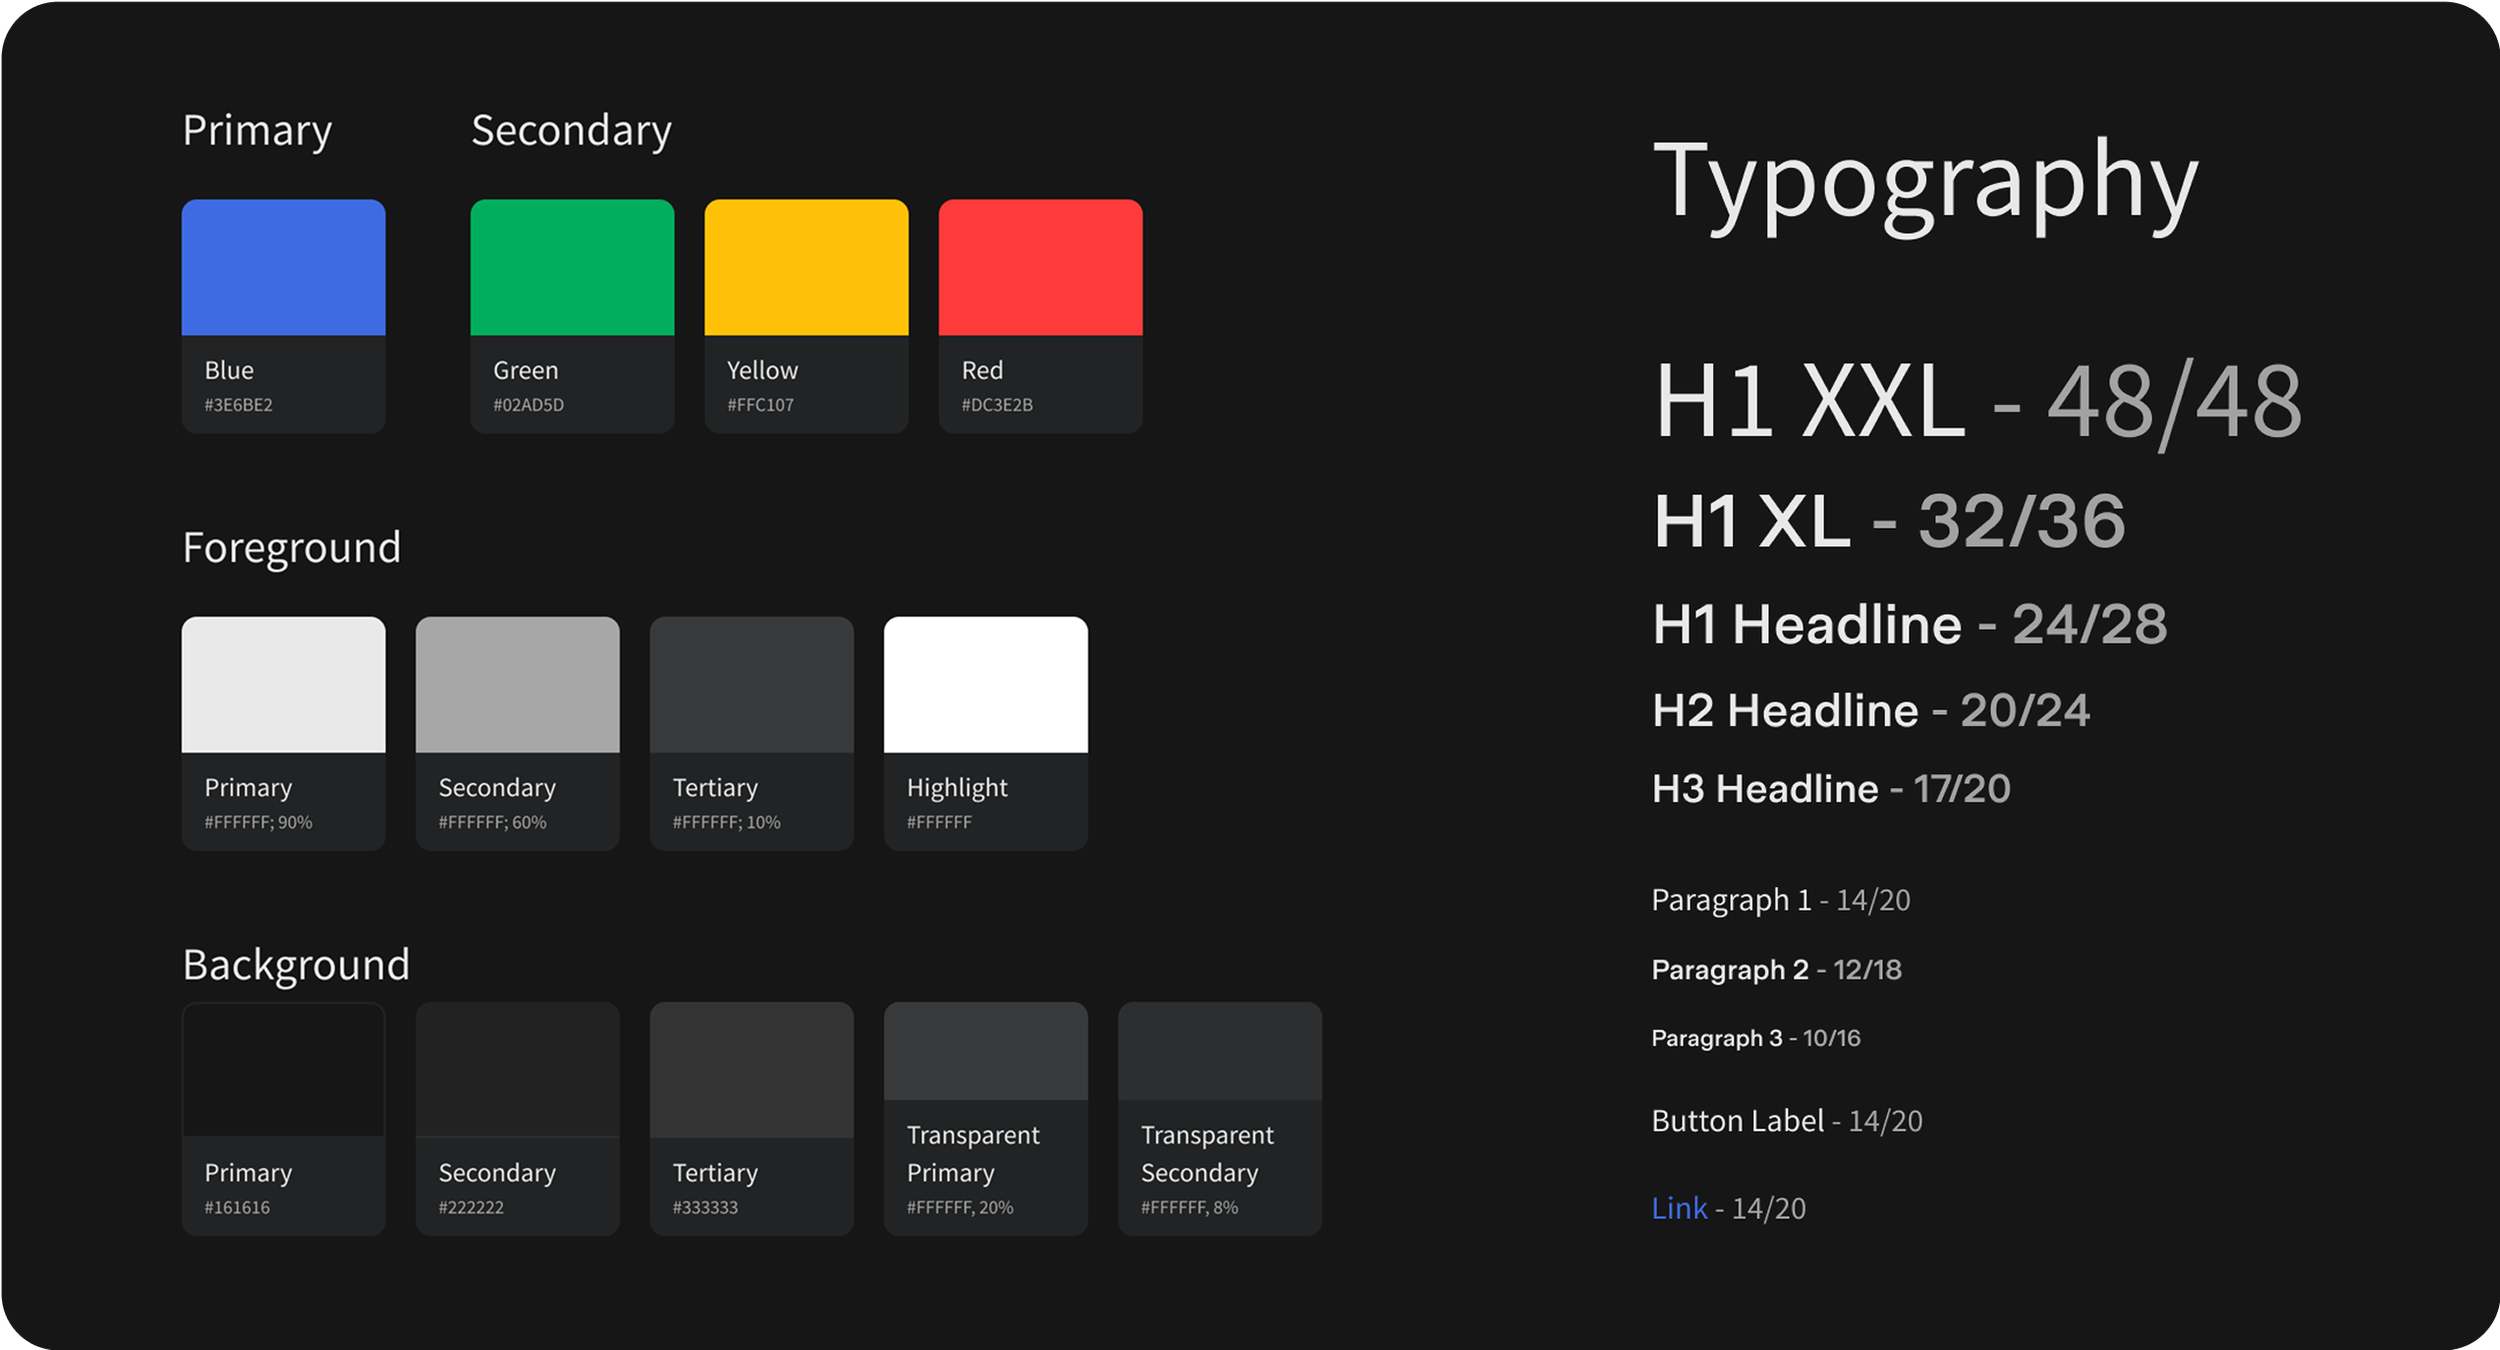This screenshot has width=2500, height=1350.
Task: Click the Blue primary color swatch
Action: pyautogui.click(x=283, y=268)
